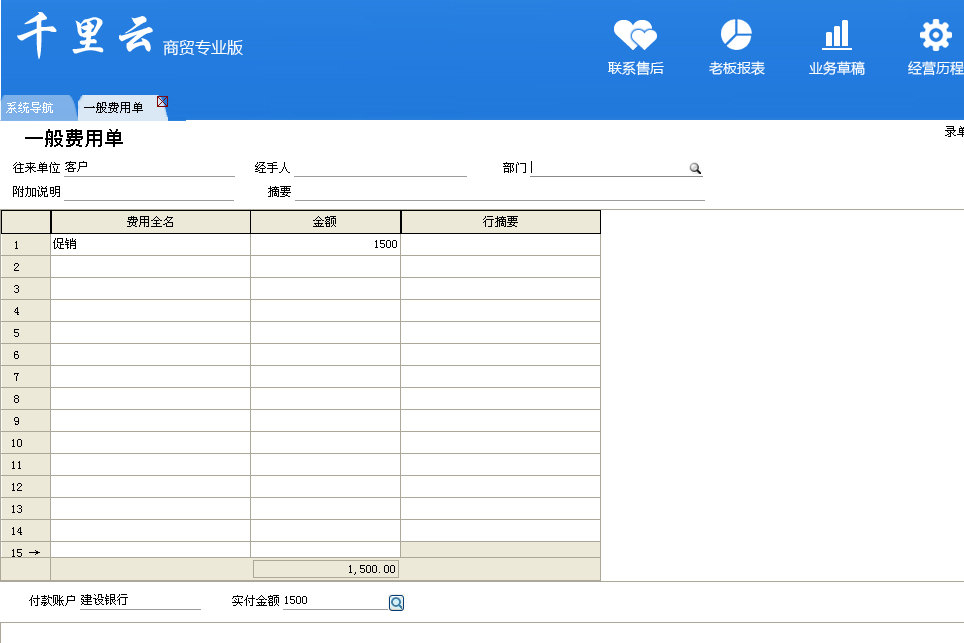This screenshot has height=643, width=964.
Task: Select the 一般费用单 tab
Action: click(113, 108)
